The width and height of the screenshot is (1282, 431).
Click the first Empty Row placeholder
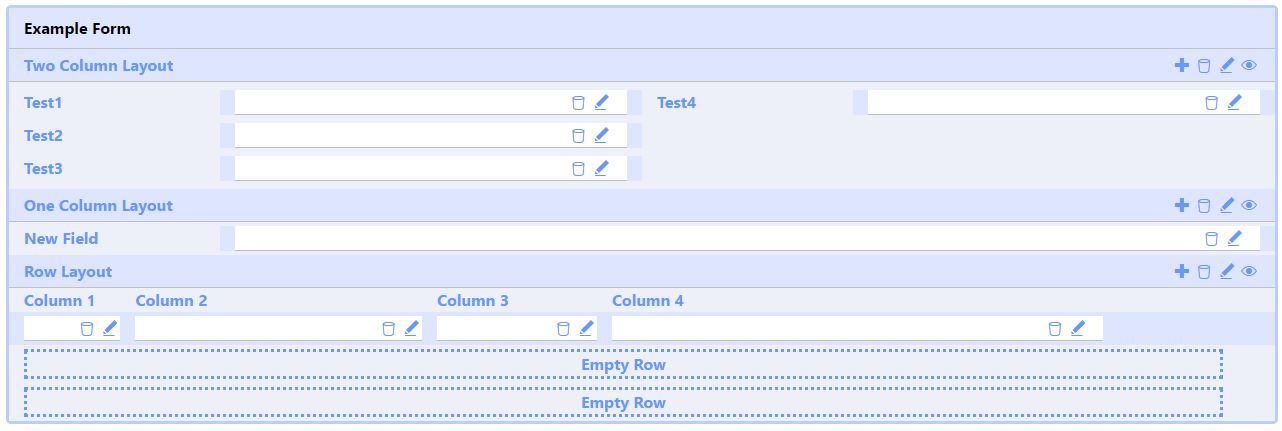[623, 365]
